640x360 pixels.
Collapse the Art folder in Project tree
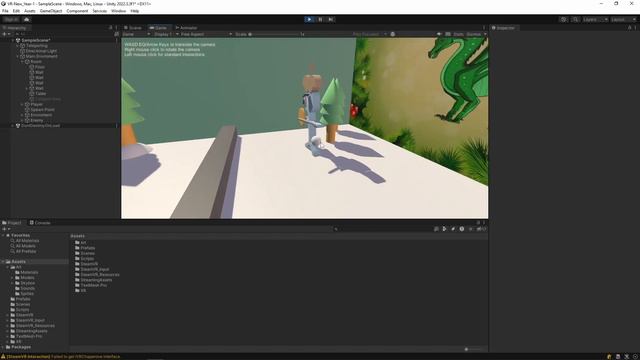[x=8, y=267]
